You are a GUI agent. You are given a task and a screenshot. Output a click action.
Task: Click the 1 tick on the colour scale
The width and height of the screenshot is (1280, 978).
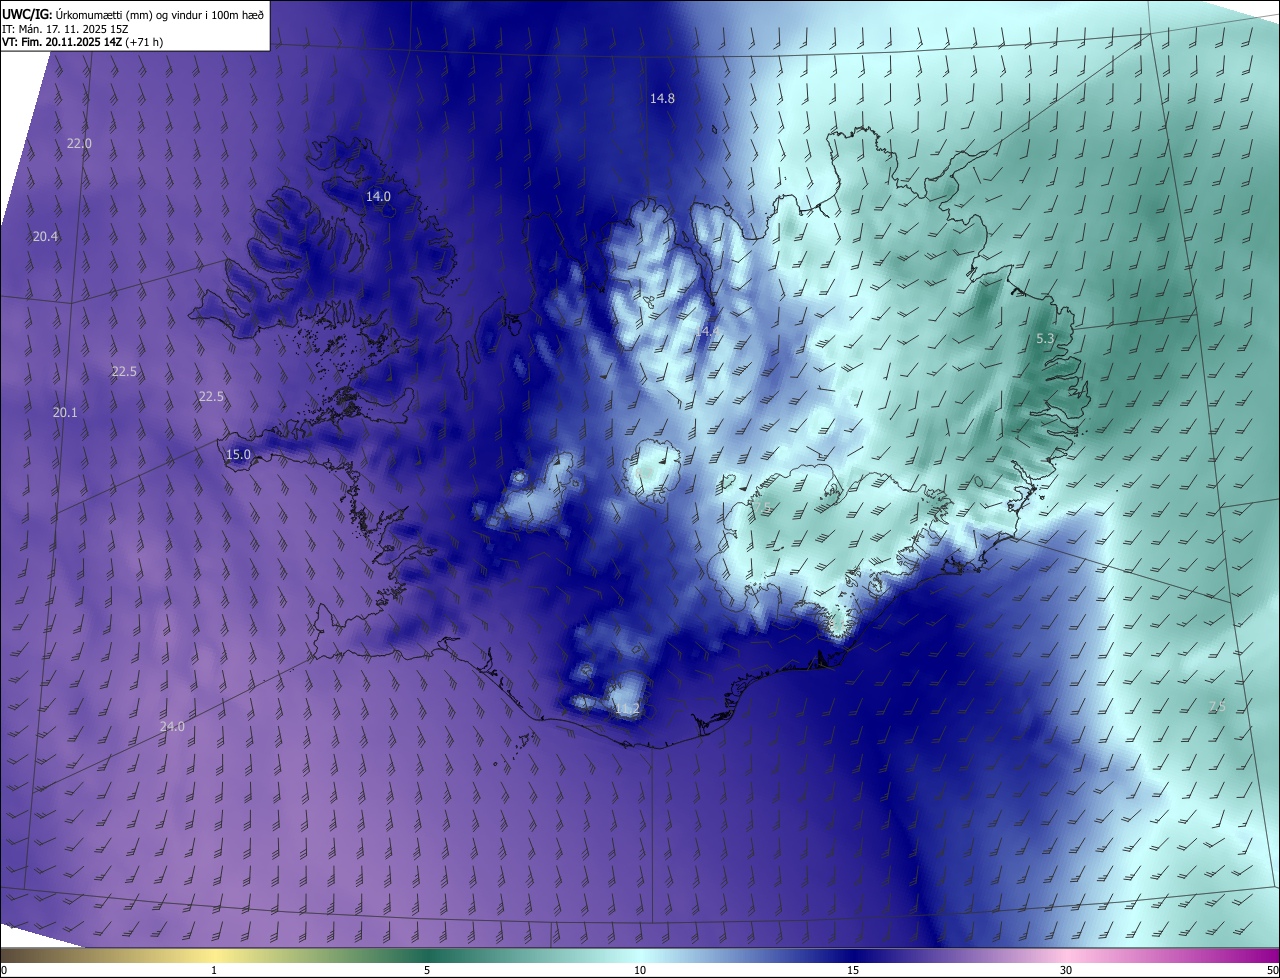214,970
